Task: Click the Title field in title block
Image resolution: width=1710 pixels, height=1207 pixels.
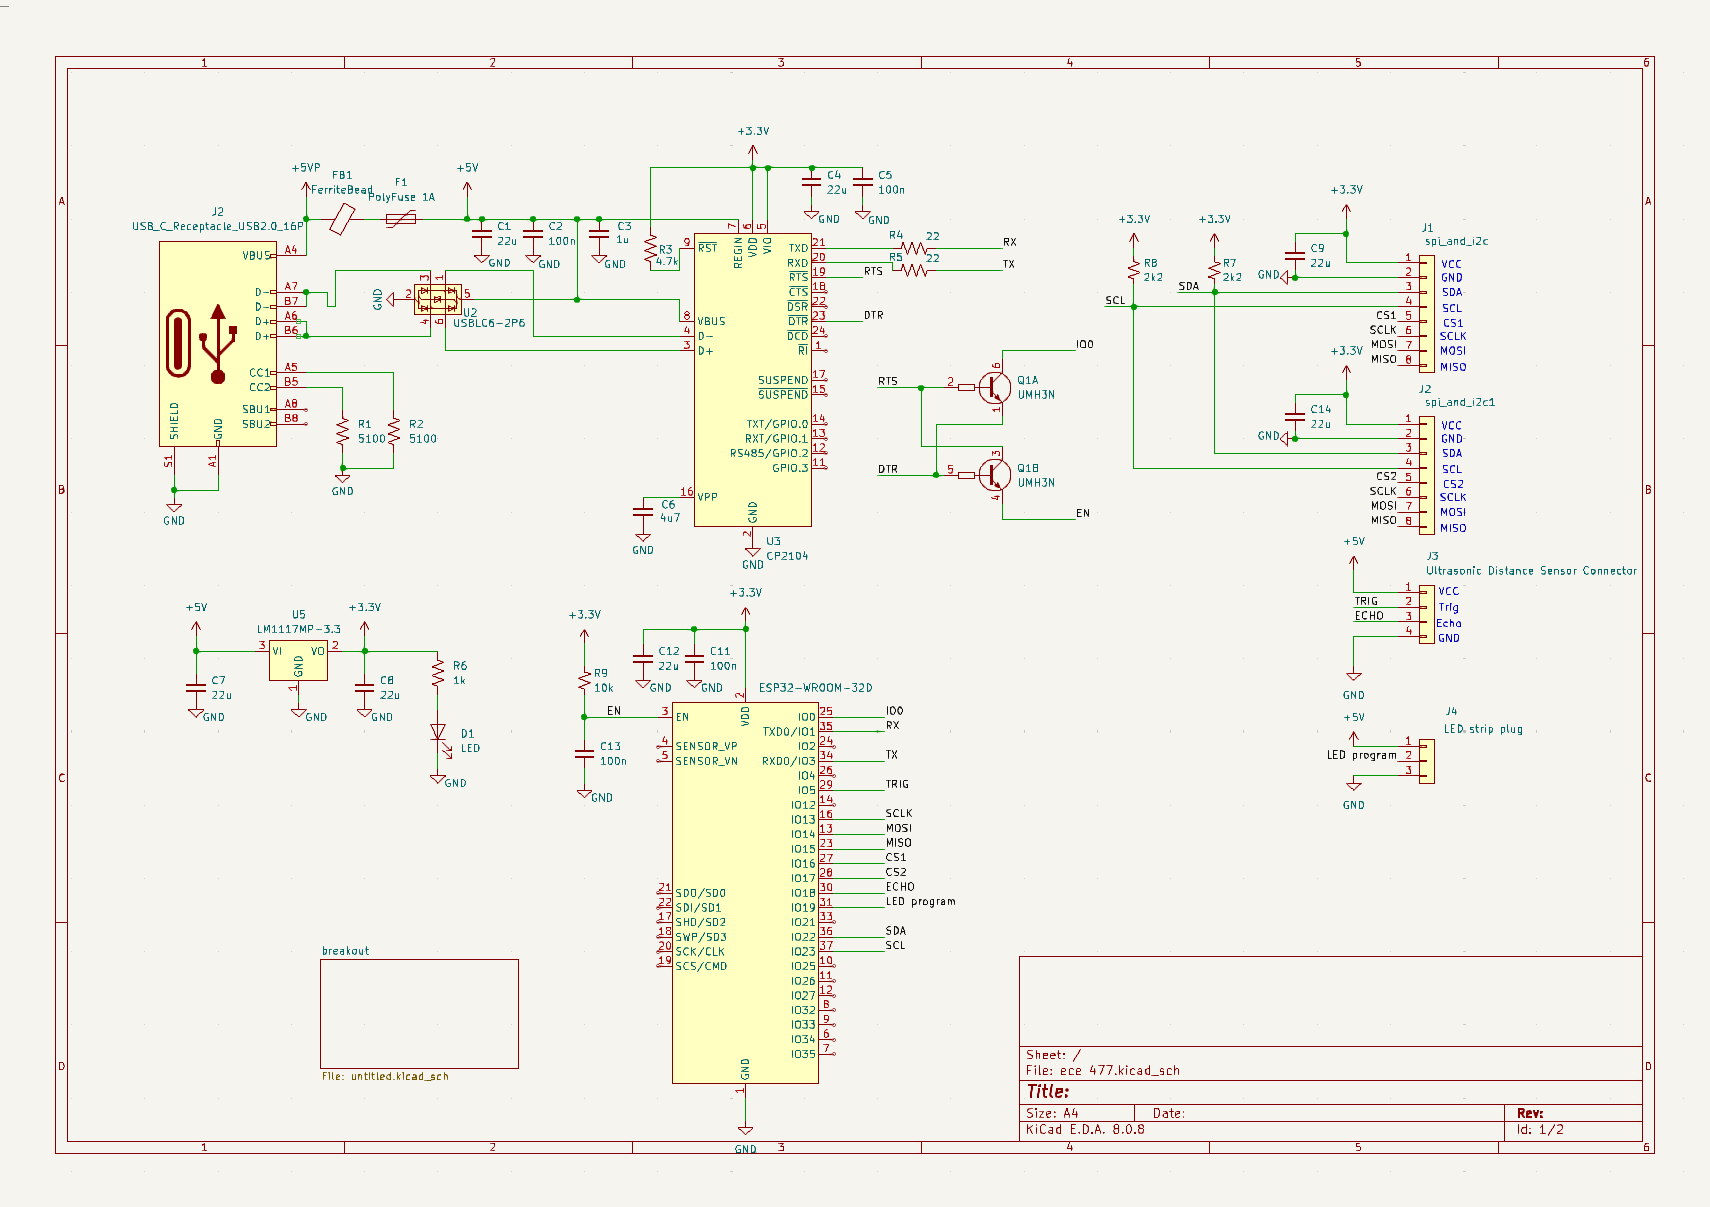Action: click(1048, 1091)
